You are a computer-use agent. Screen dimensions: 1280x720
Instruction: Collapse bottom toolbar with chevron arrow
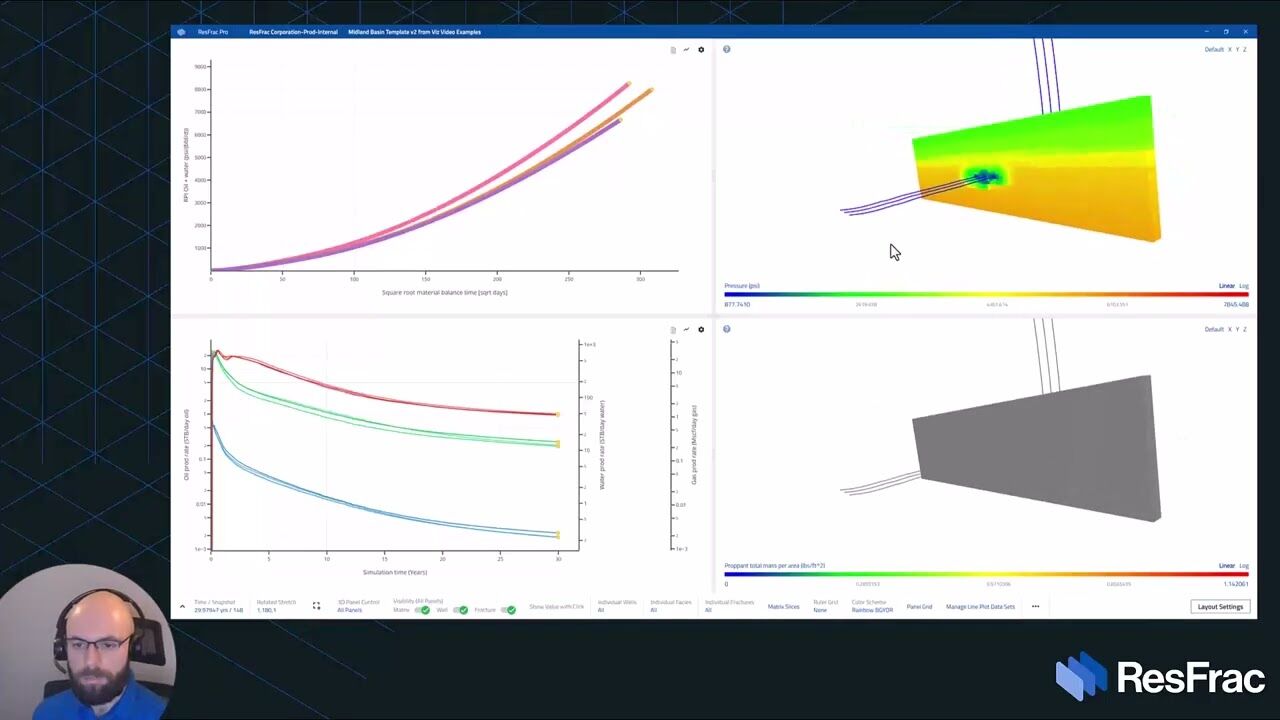[182, 606]
